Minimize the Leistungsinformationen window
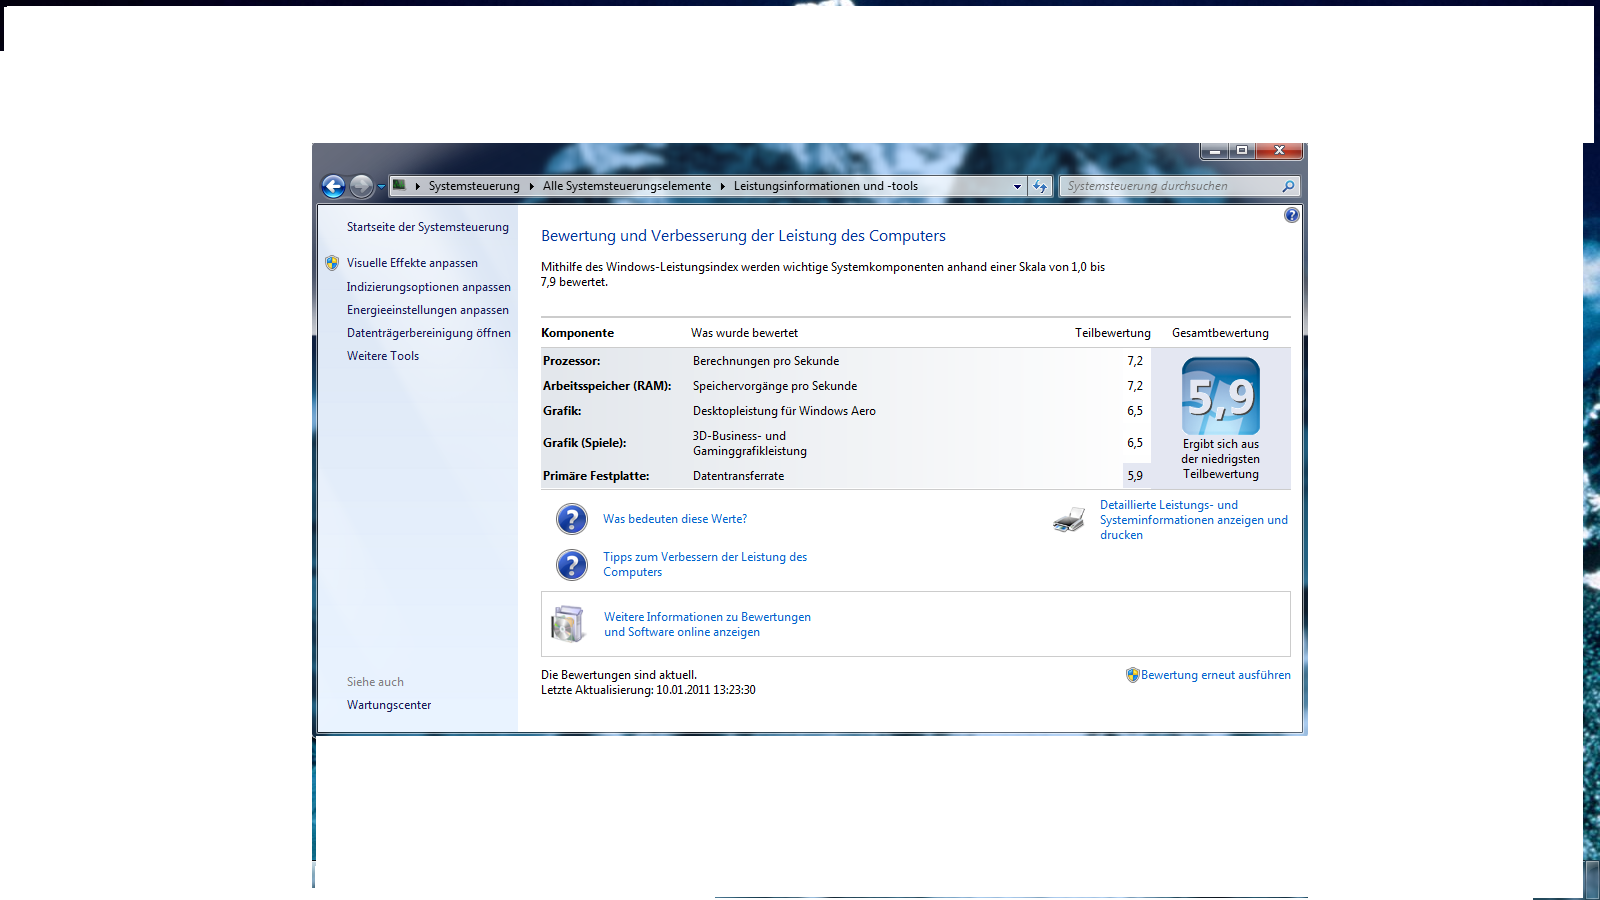 (1214, 151)
